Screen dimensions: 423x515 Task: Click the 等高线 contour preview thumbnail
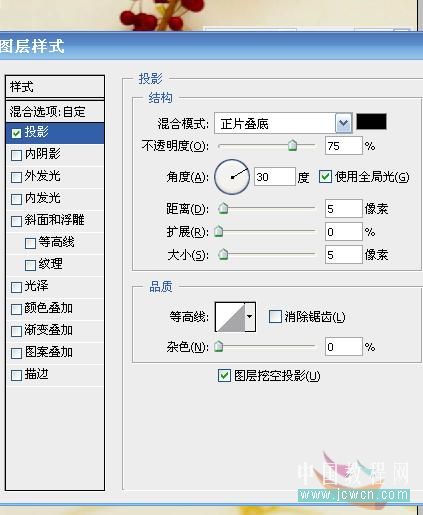(x=230, y=317)
